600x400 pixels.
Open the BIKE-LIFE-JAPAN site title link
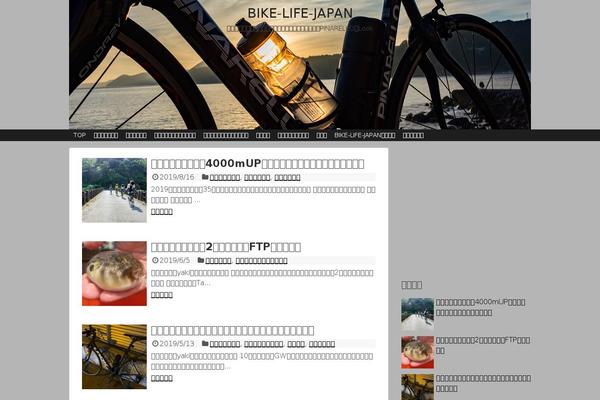pos(300,13)
